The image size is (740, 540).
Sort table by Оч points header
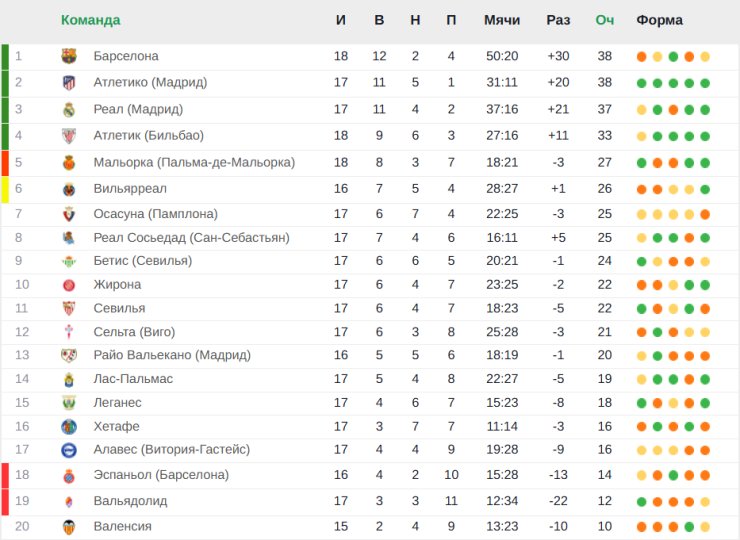605,20
